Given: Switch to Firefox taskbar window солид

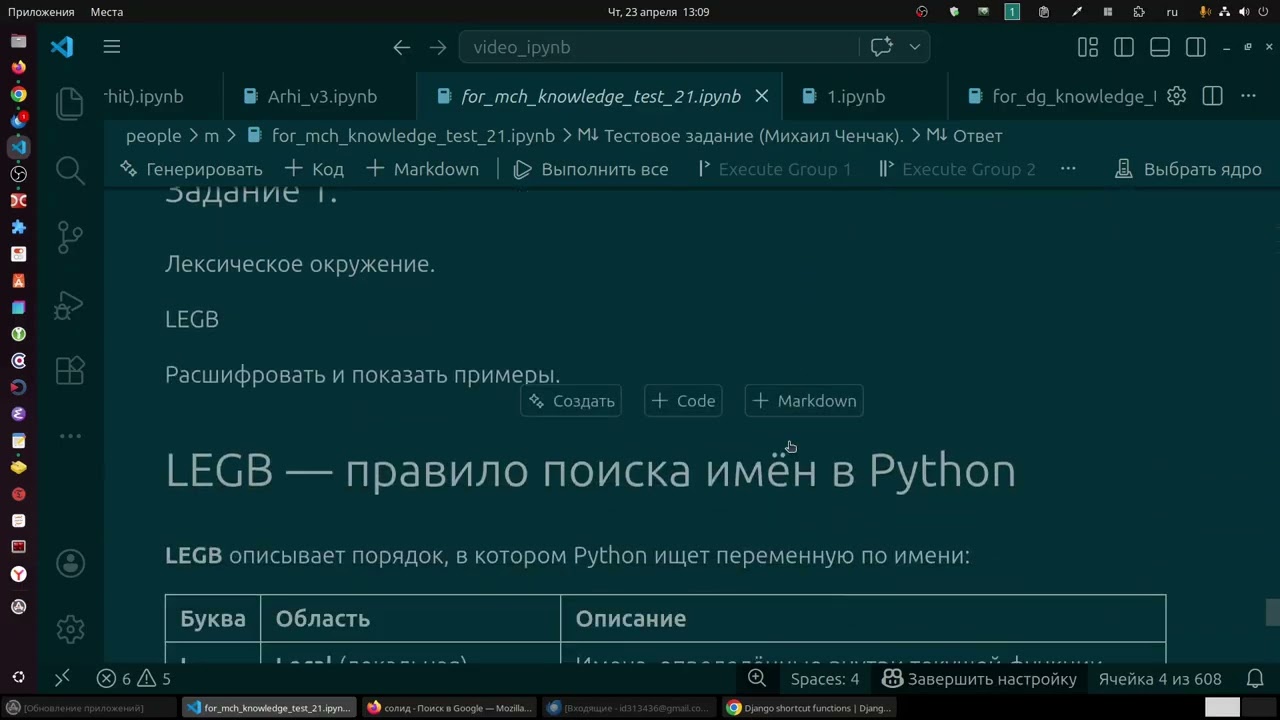Looking at the screenshot, I should 449,707.
